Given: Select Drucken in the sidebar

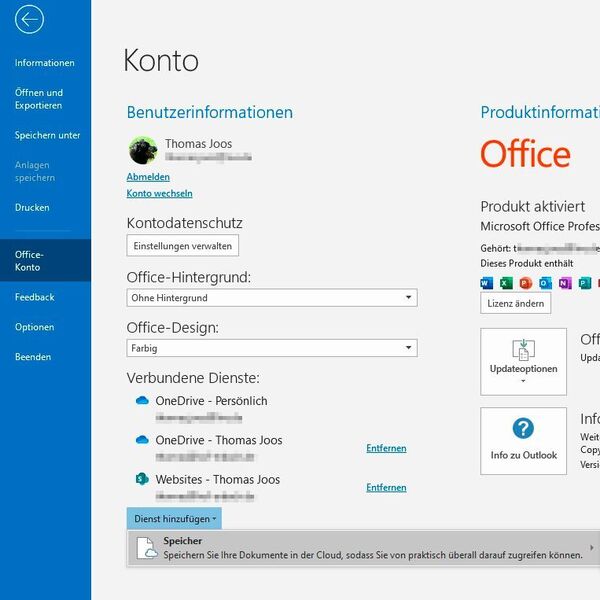Looking at the screenshot, I should [32, 207].
